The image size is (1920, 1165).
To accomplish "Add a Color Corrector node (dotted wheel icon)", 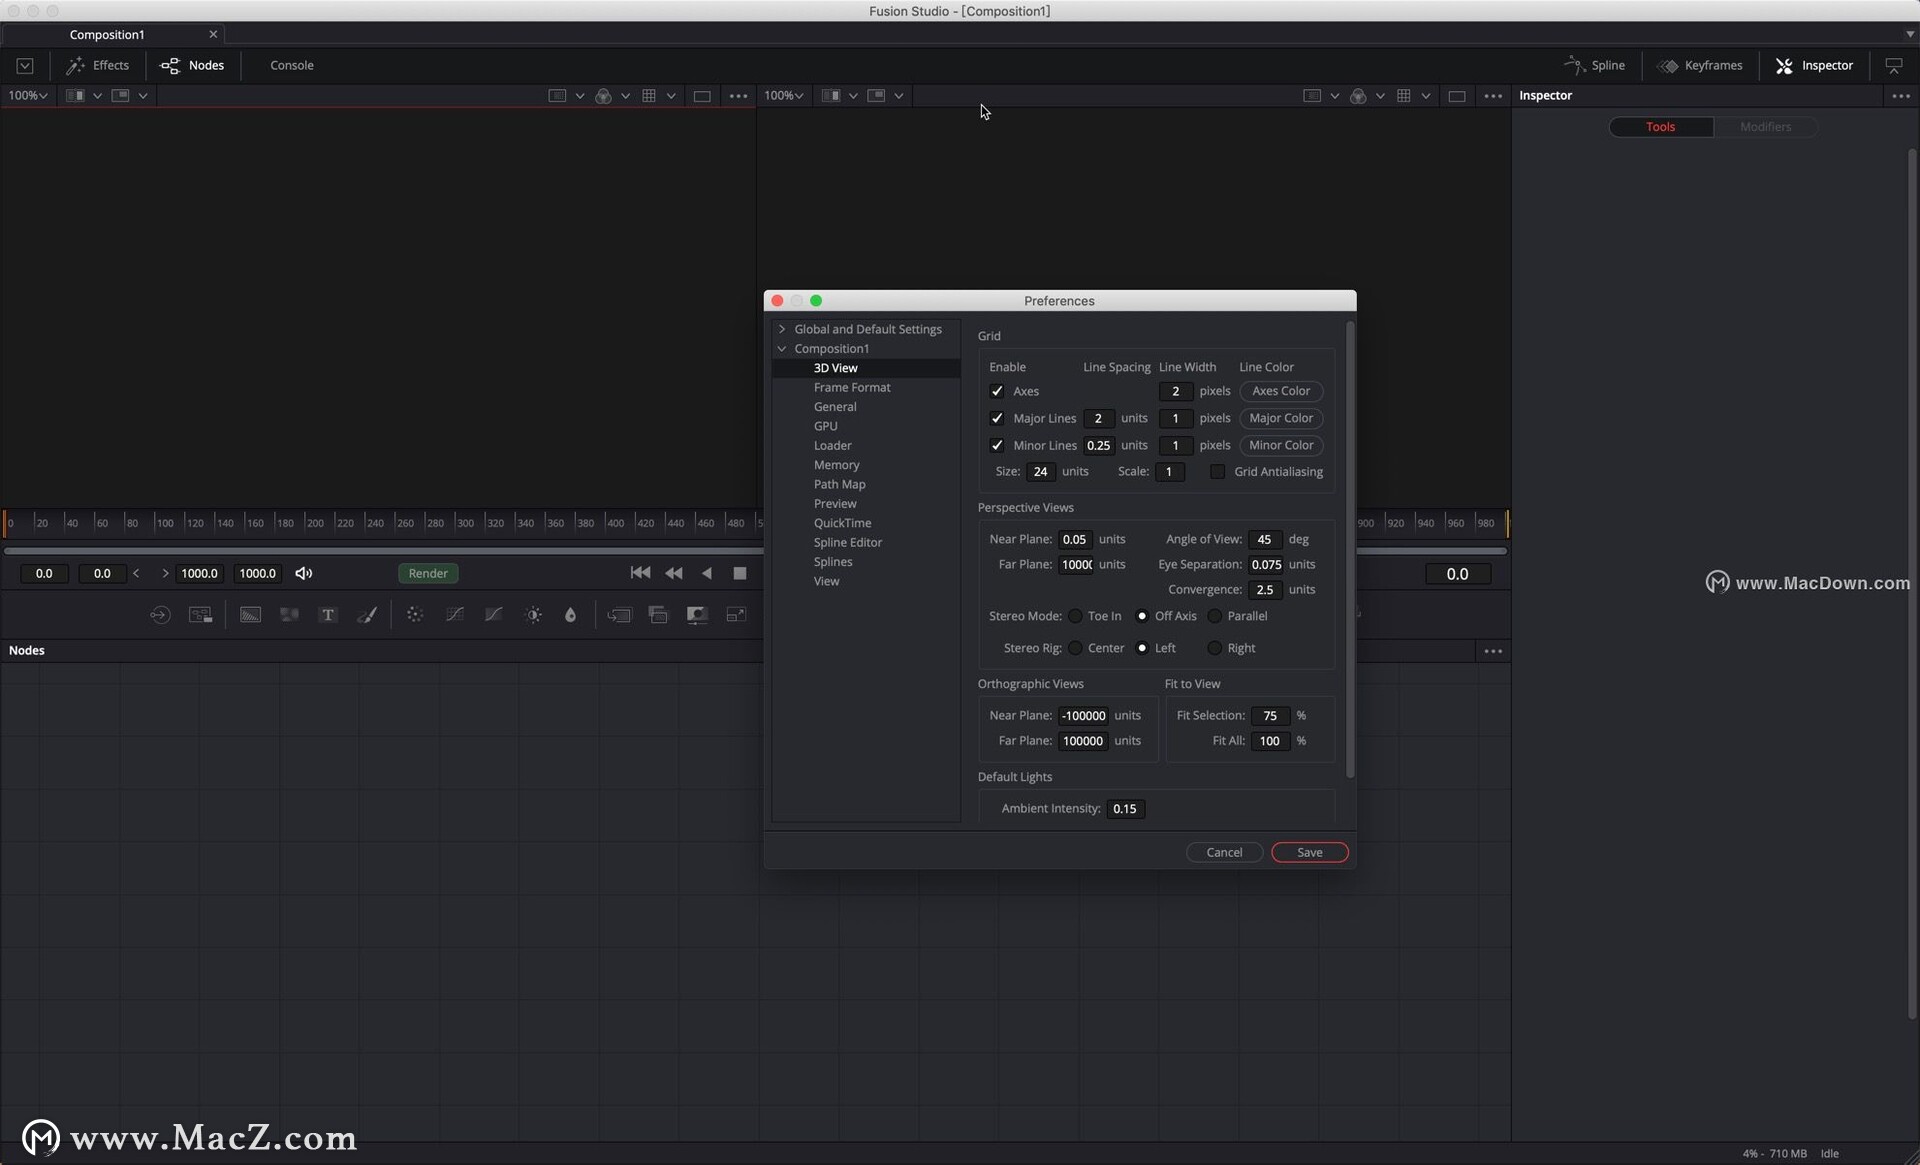I will pos(415,615).
